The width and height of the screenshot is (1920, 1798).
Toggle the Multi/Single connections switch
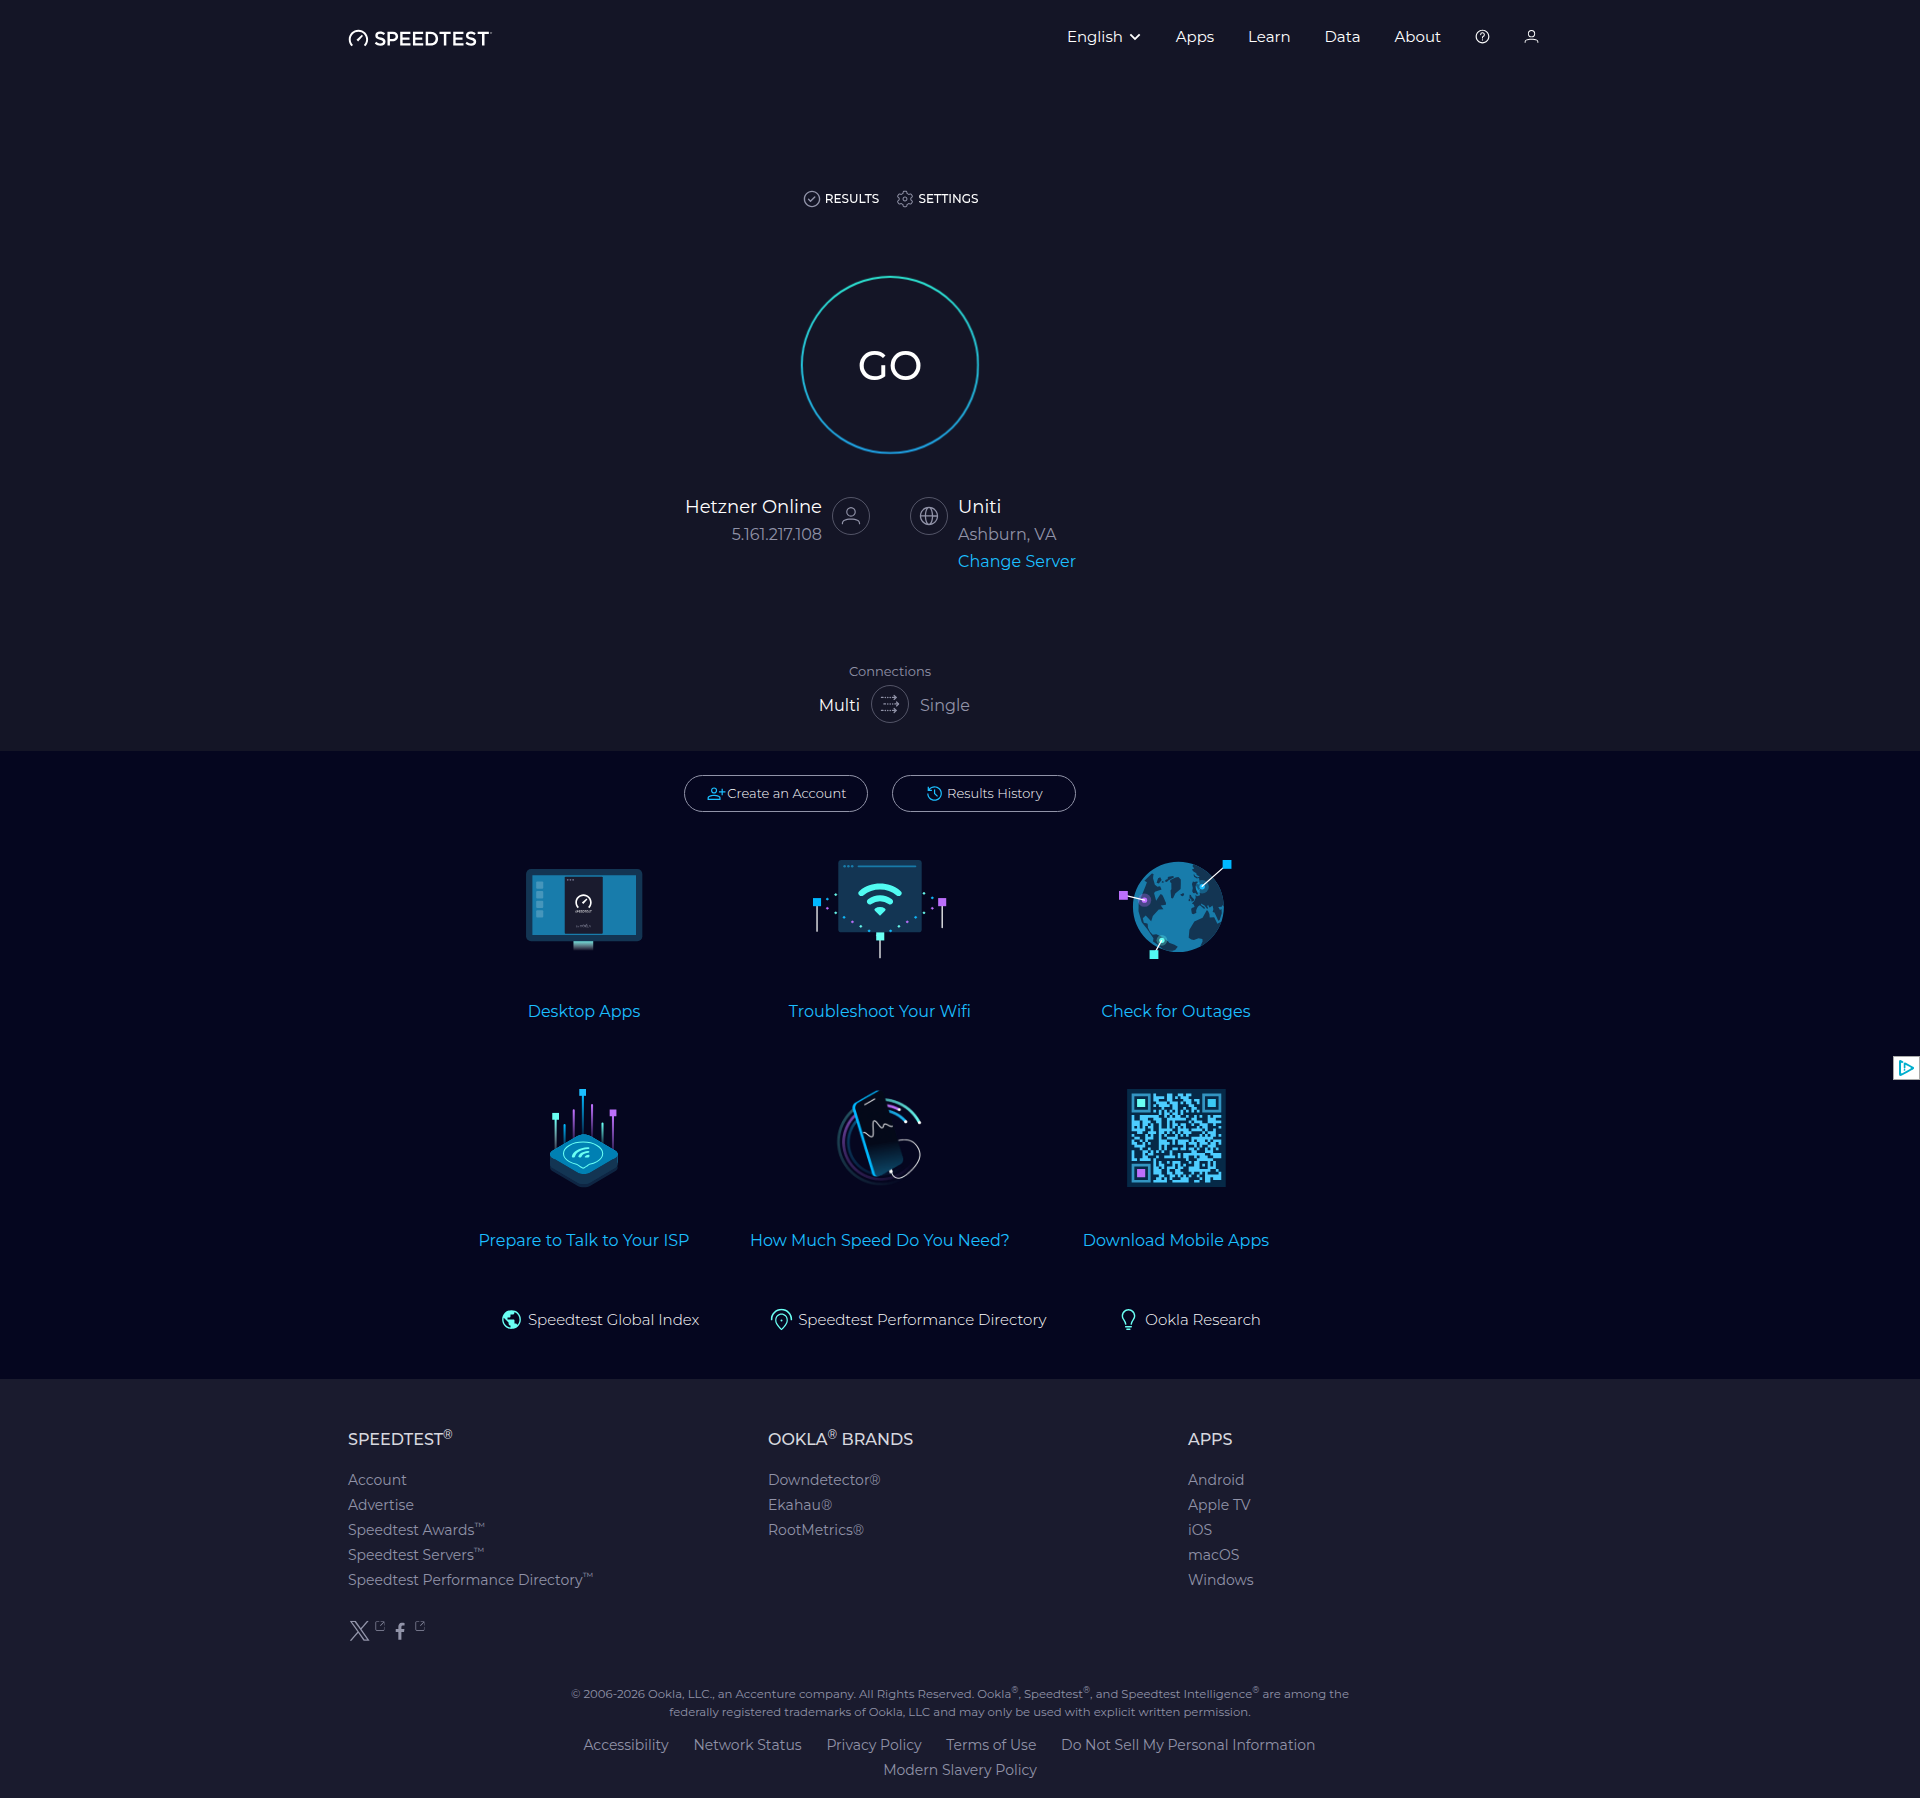tap(890, 704)
